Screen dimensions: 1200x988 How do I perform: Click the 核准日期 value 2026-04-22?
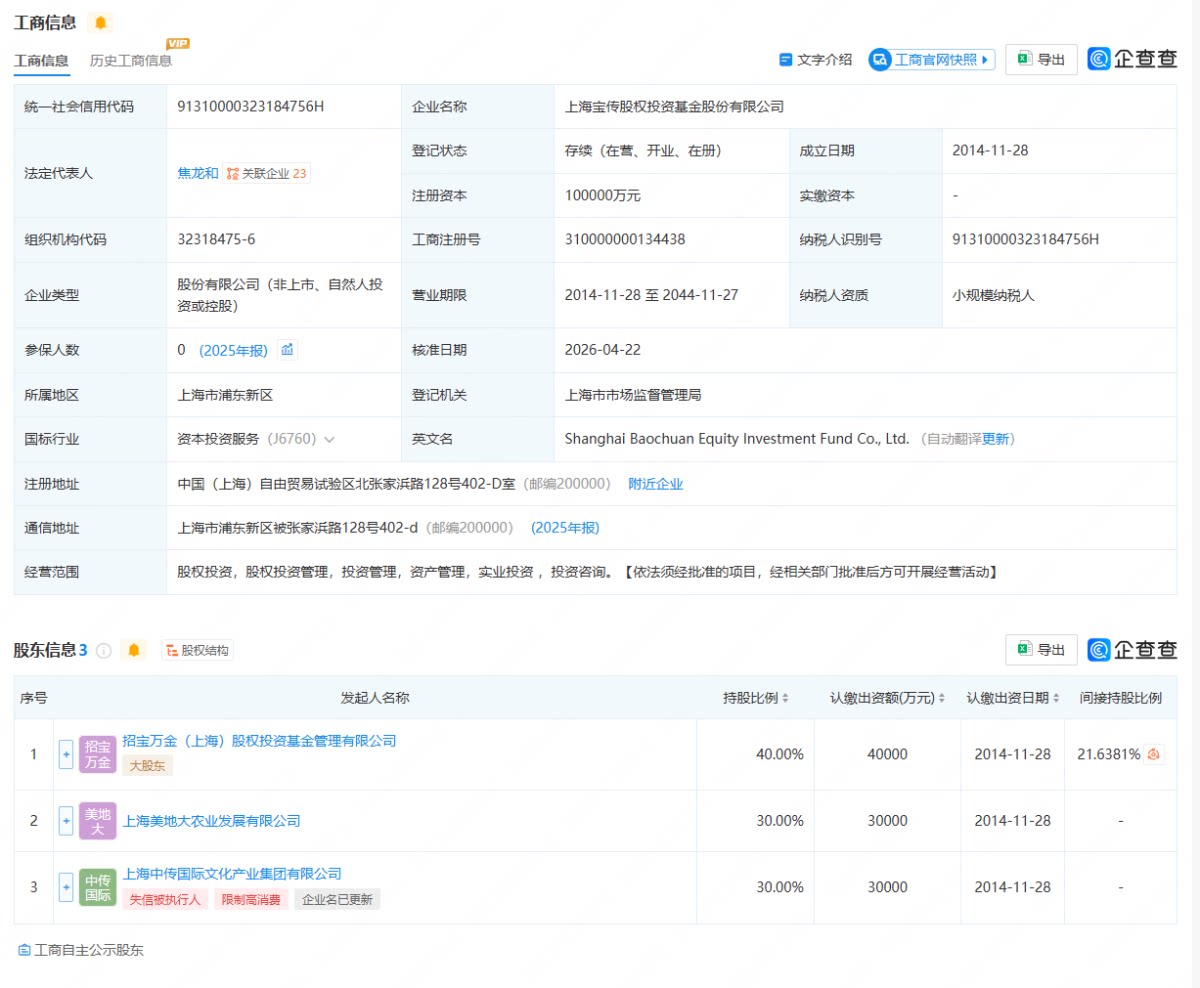(603, 350)
